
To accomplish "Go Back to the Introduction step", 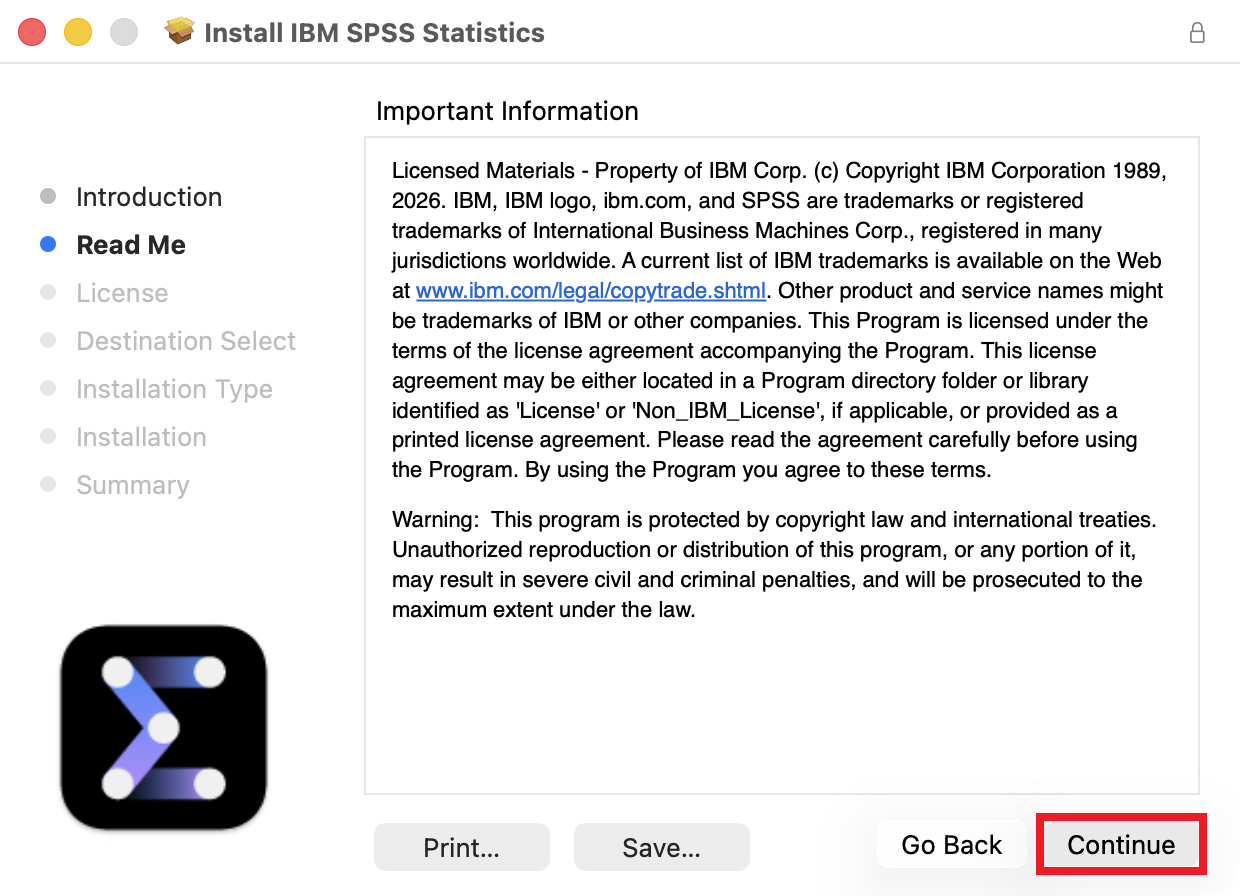I will (x=951, y=845).
